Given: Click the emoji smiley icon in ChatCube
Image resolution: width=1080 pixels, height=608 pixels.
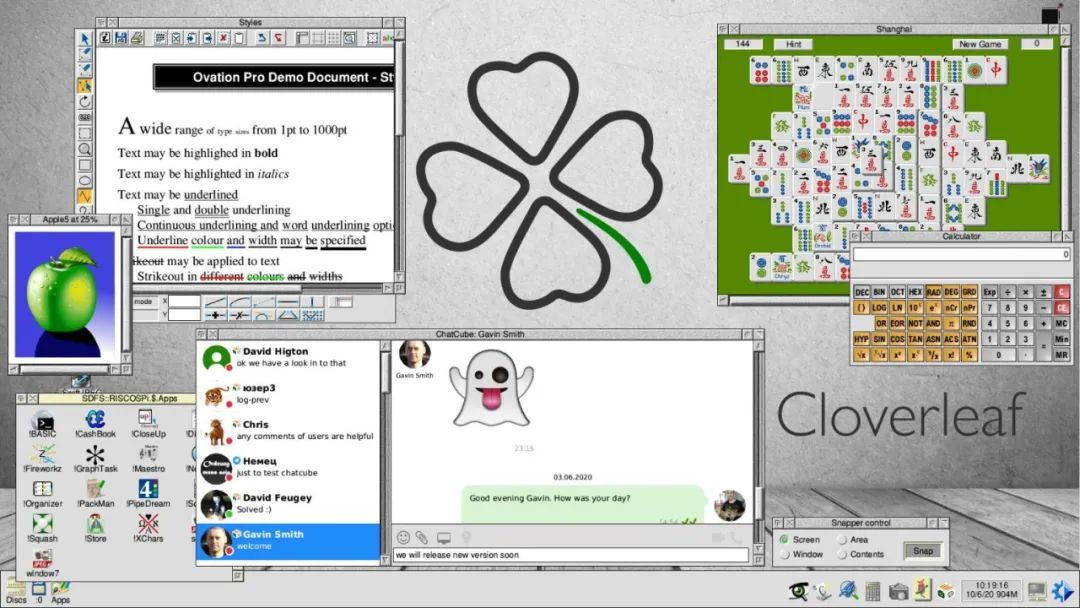Looking at the screenshot, I should (404, 537).
